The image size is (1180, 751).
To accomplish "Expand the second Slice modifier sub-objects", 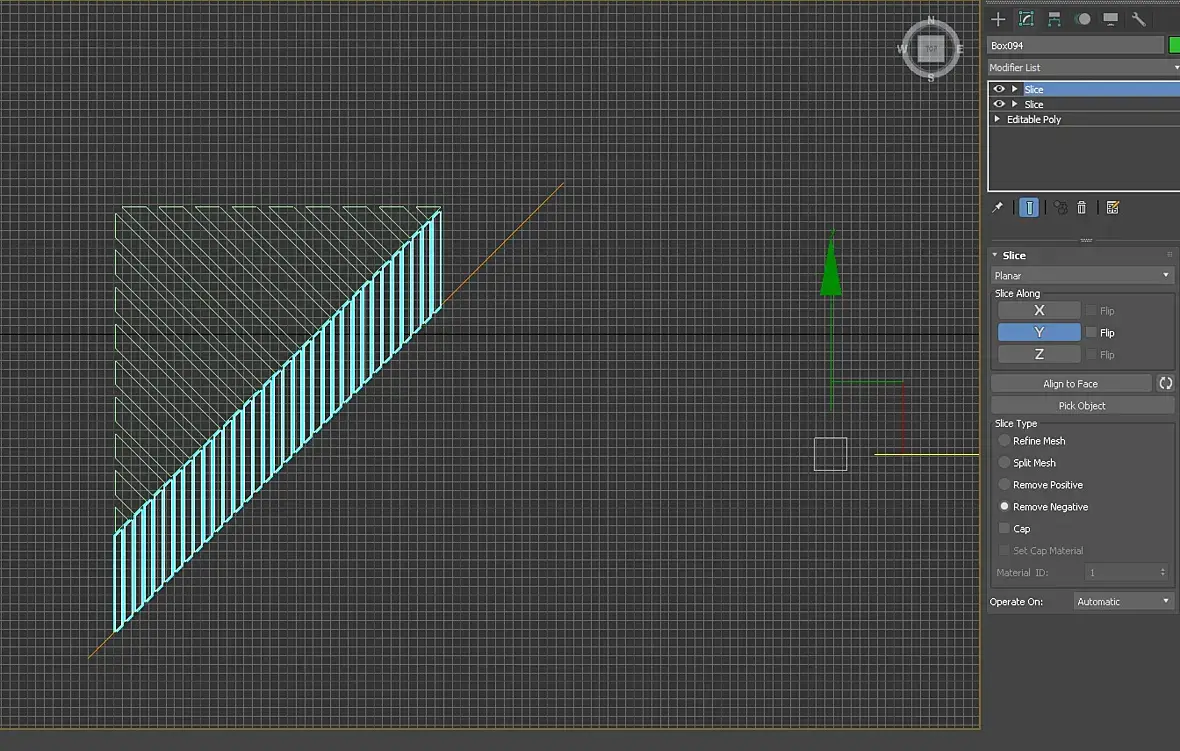I will click(x=1014, y=104).
